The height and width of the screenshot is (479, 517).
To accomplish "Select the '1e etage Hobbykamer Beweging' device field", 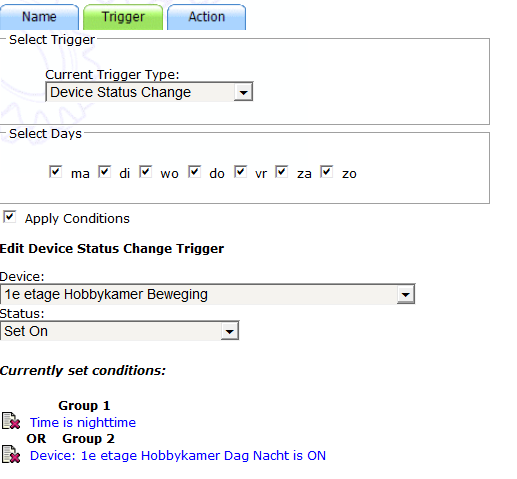I will point(207,294).
